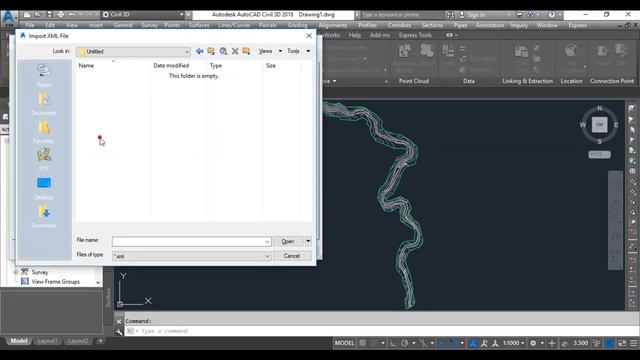Open History location in dialog sidebar
Image resolution: width=640 pixels, height=360 pixels.
click(x=44, y=76)
